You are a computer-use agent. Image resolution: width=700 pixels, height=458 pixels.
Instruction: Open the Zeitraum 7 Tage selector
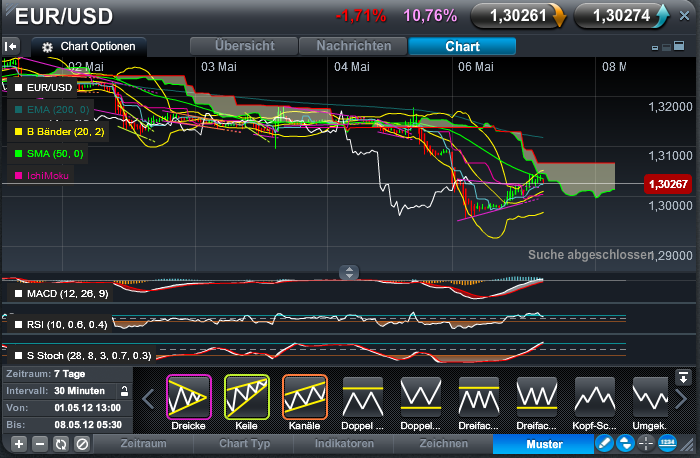point(67,374)
